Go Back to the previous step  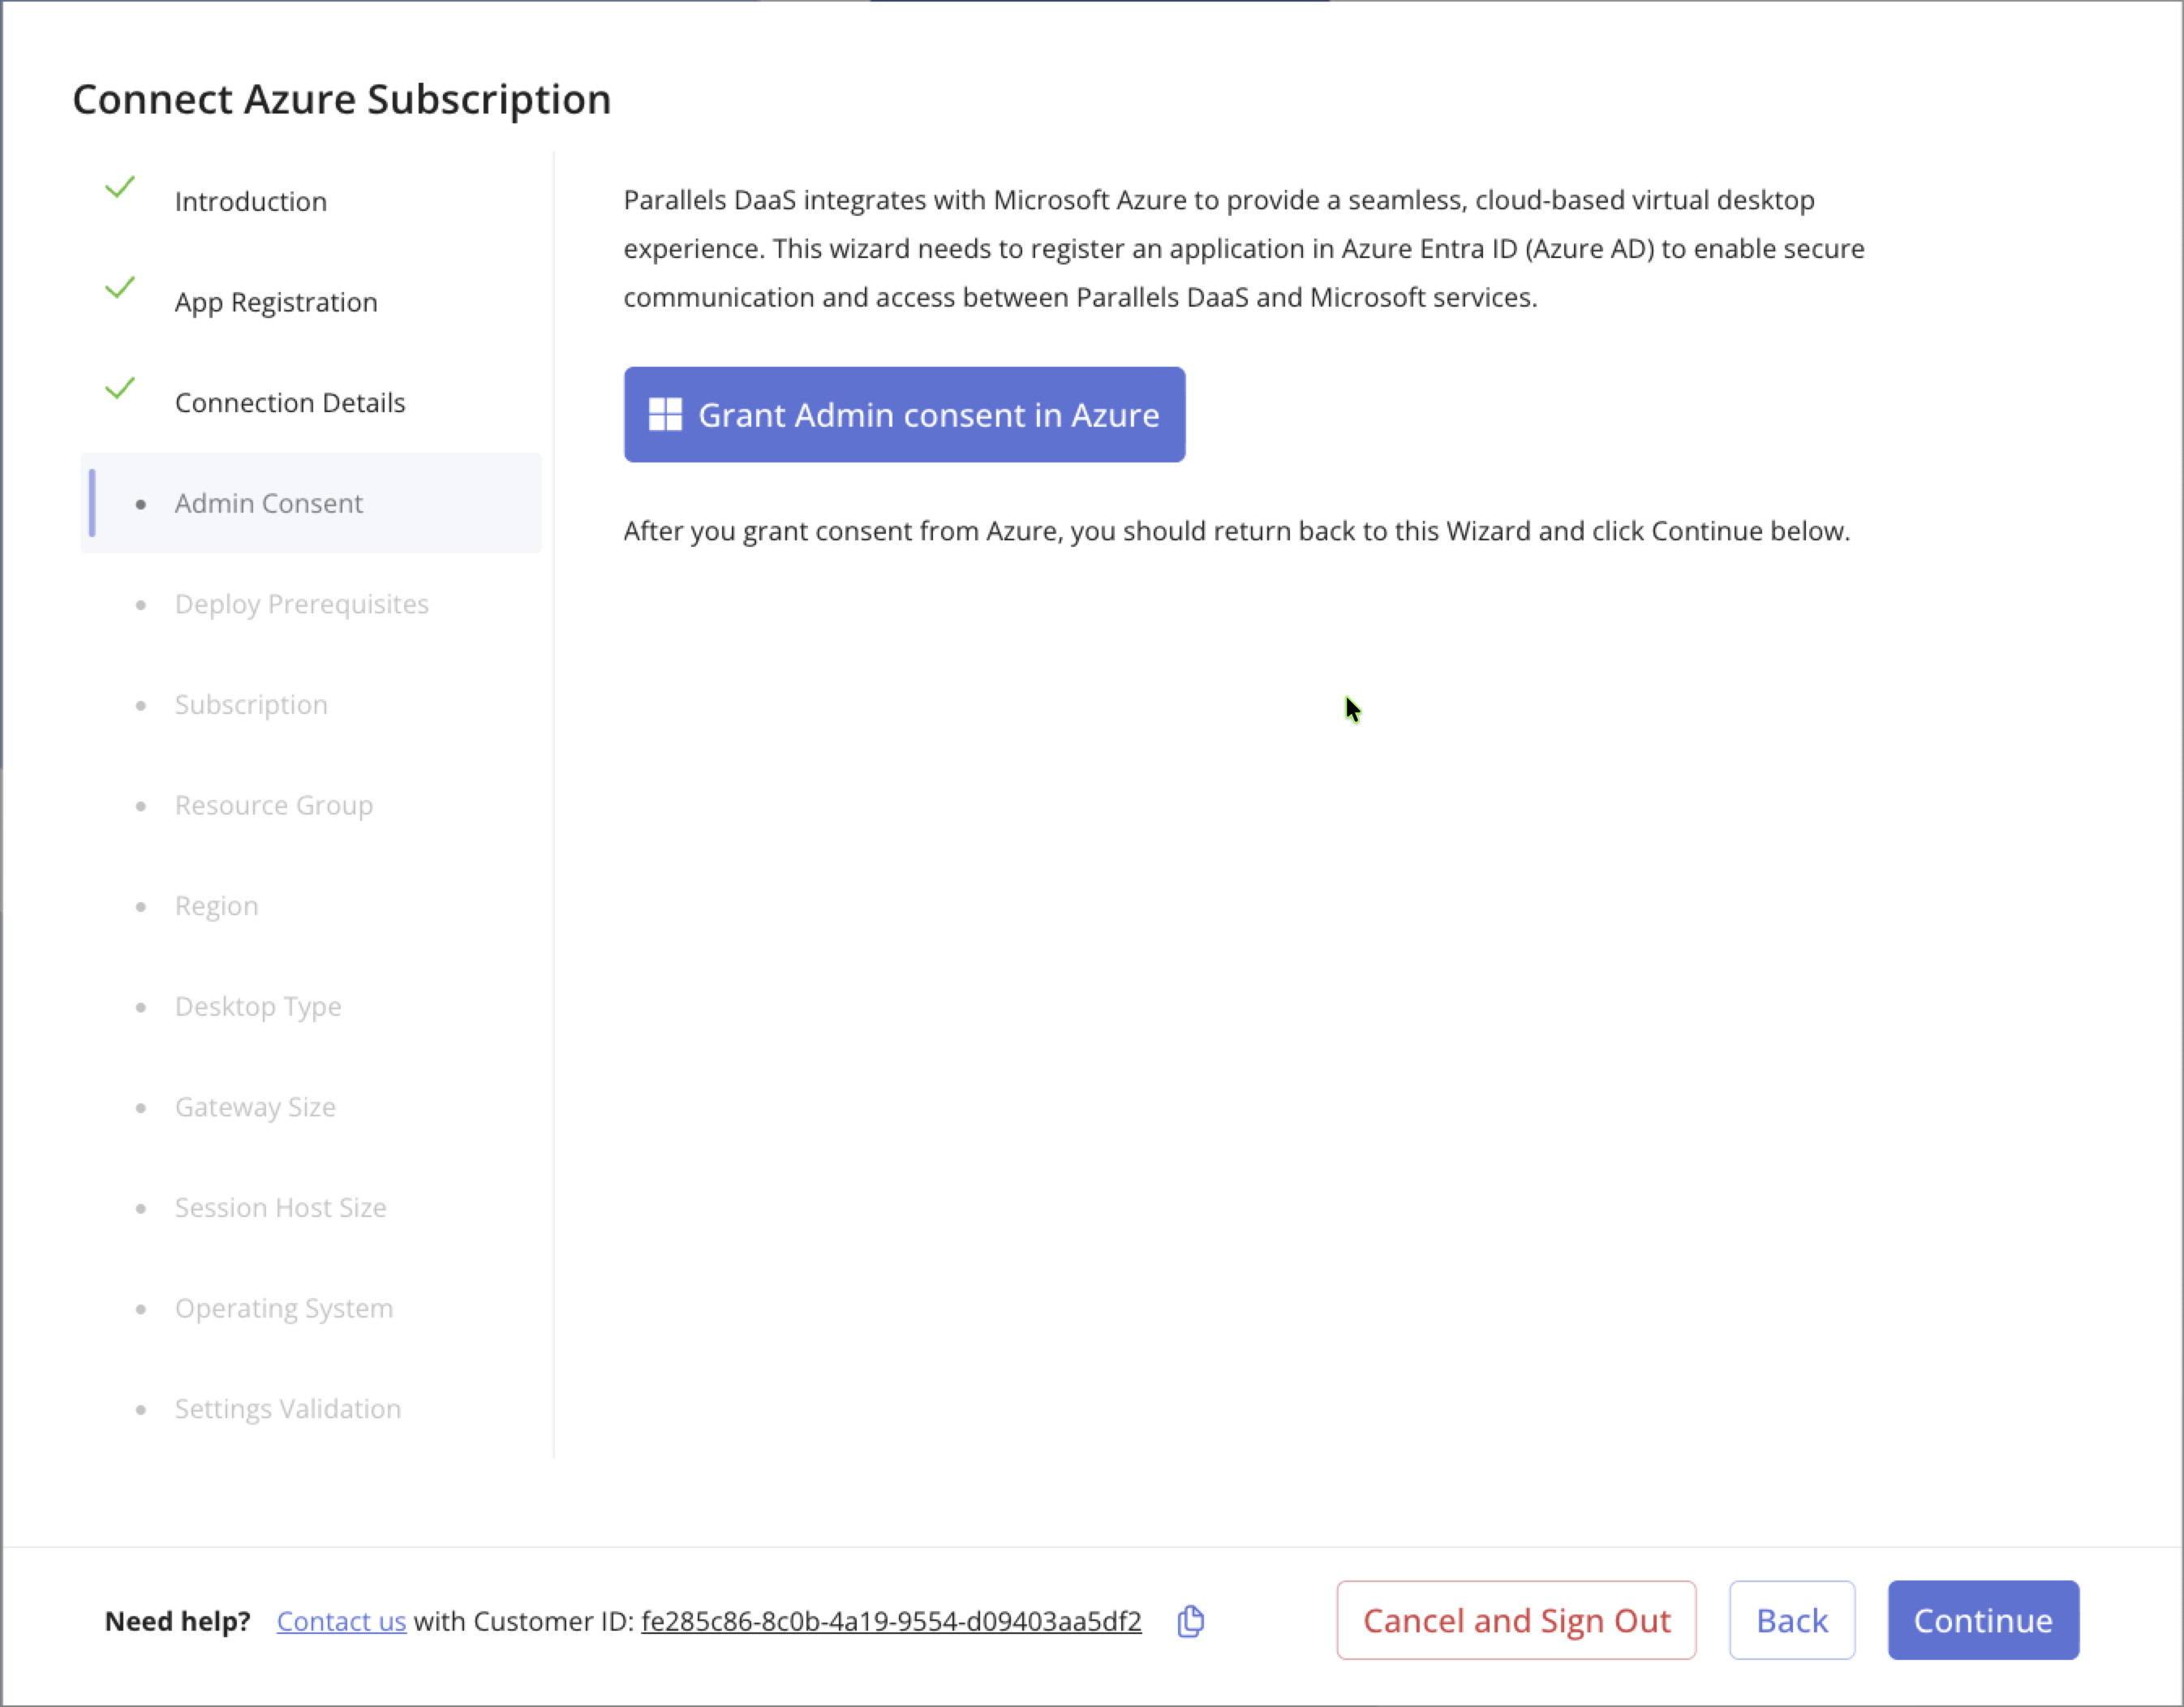click(x=1791, y=1620)
